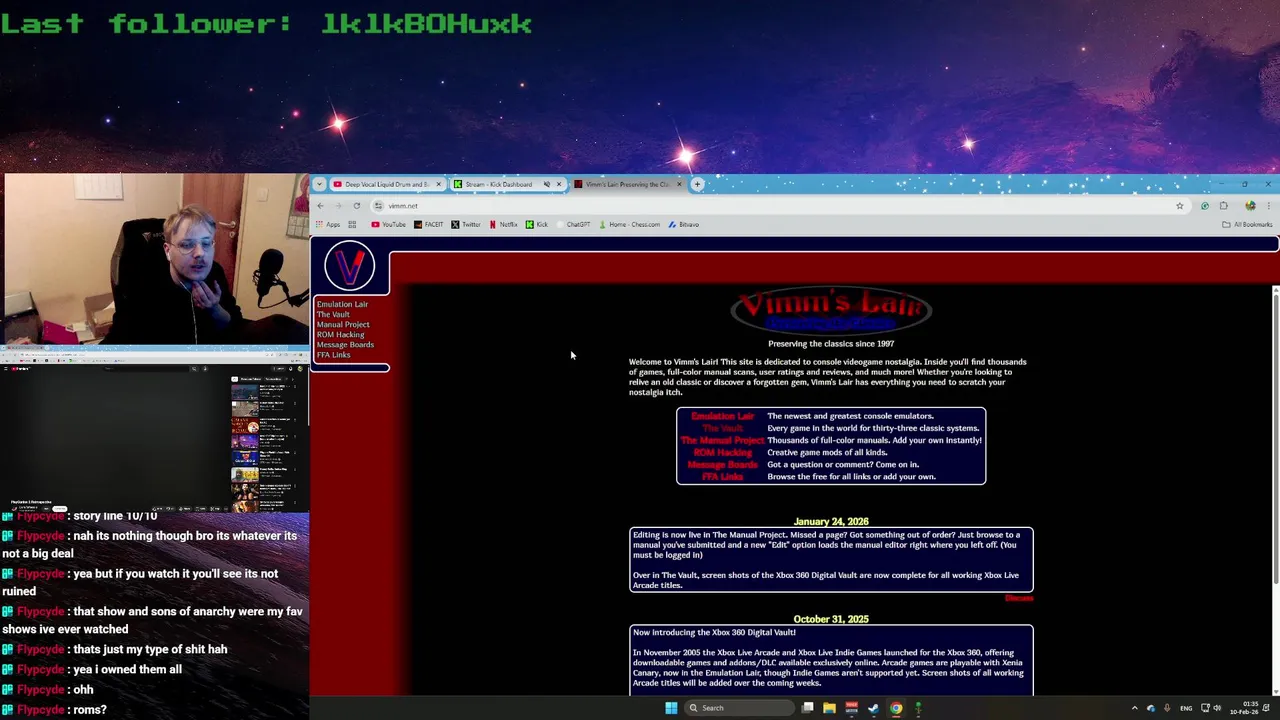This screenshot has width=1280, height=720.
Task: Open Steam from the taskbar
Action: point(873,708)
